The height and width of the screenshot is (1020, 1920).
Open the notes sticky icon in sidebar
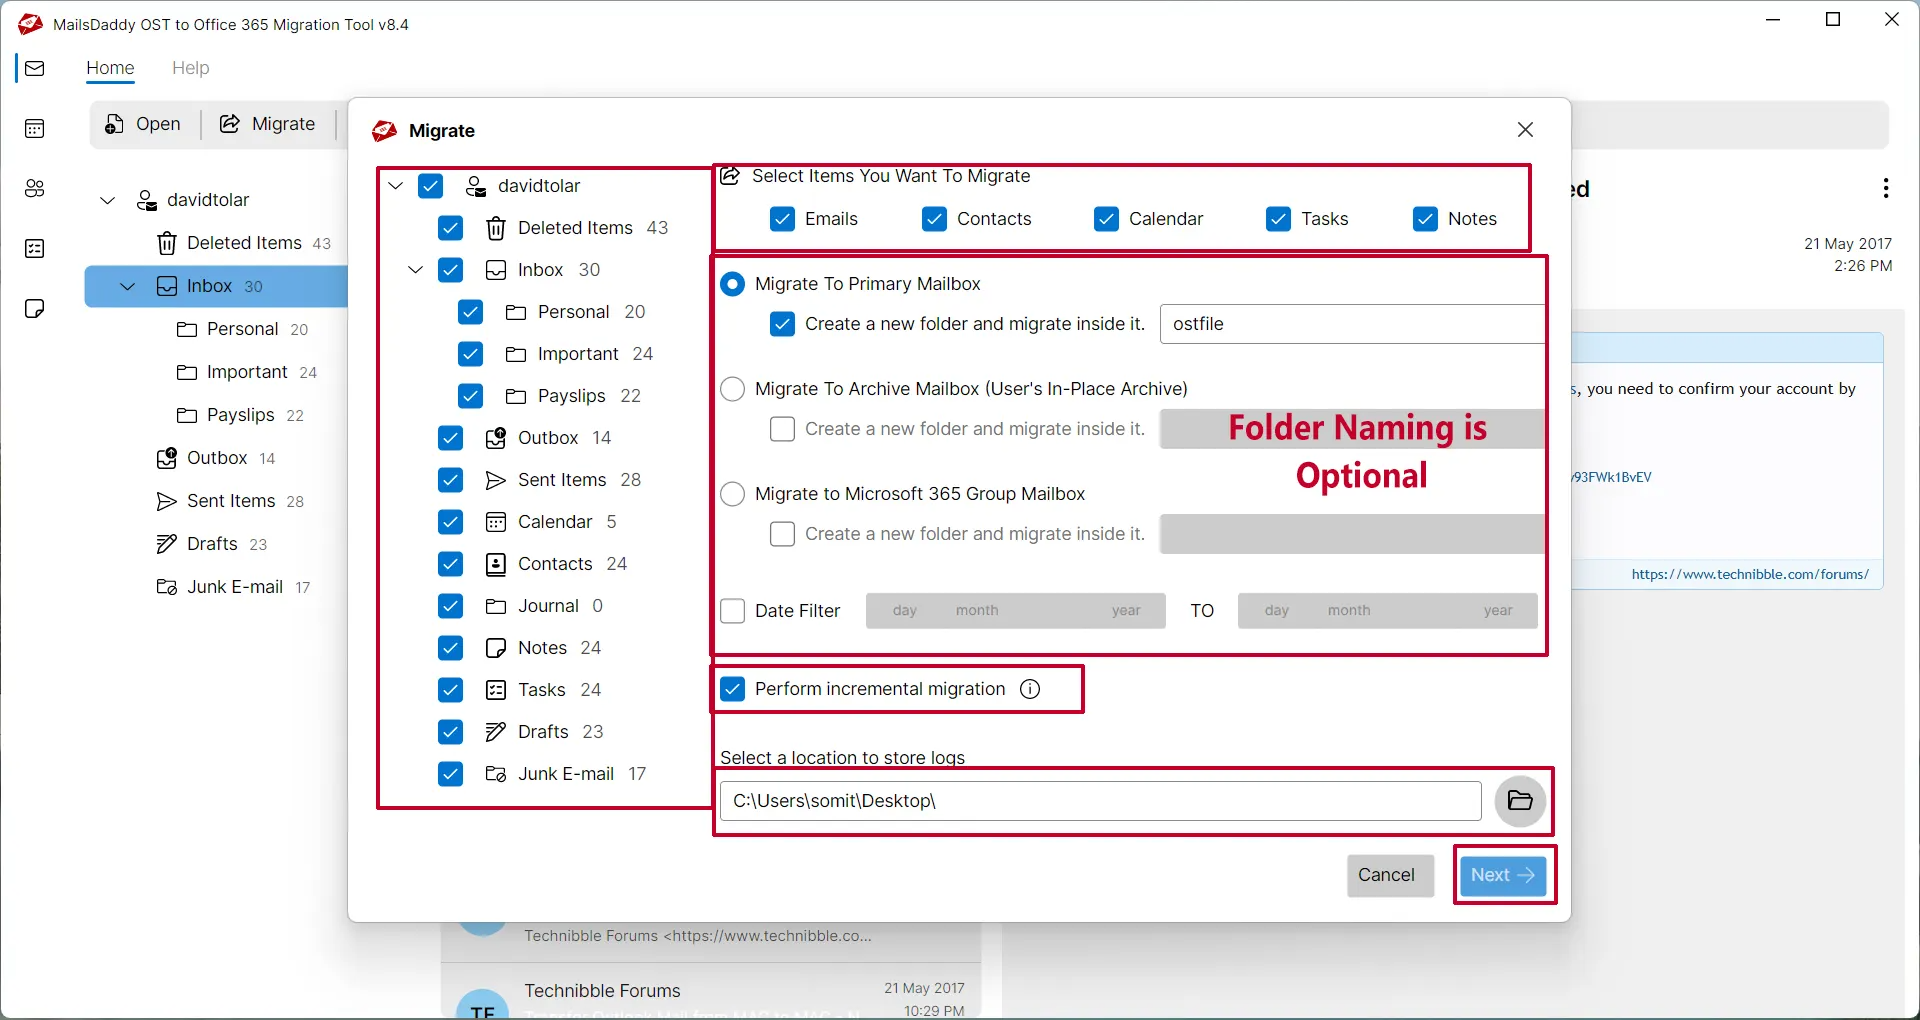(35, 309)
